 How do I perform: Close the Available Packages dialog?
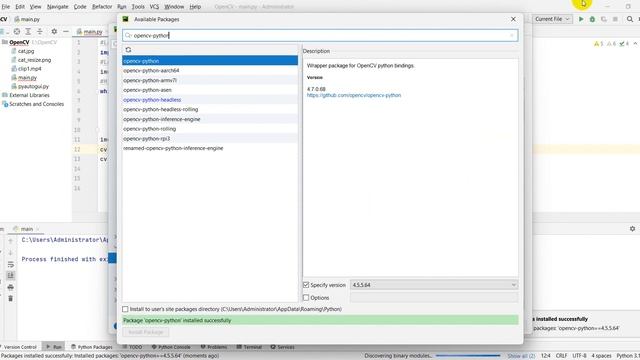[513, 19]
